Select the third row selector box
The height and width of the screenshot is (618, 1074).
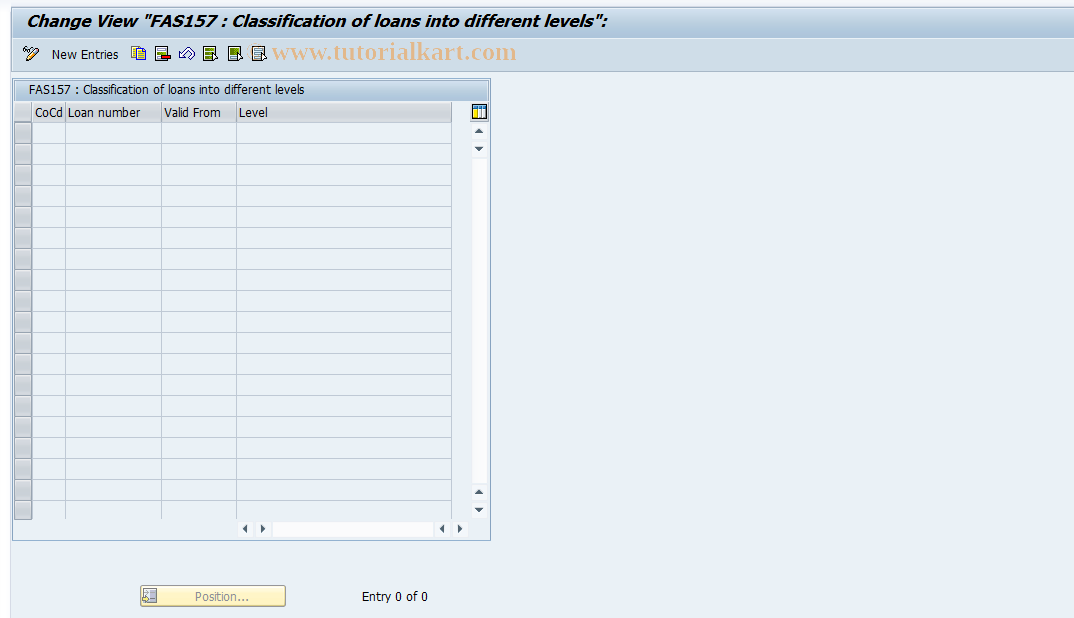coord(23,175)
